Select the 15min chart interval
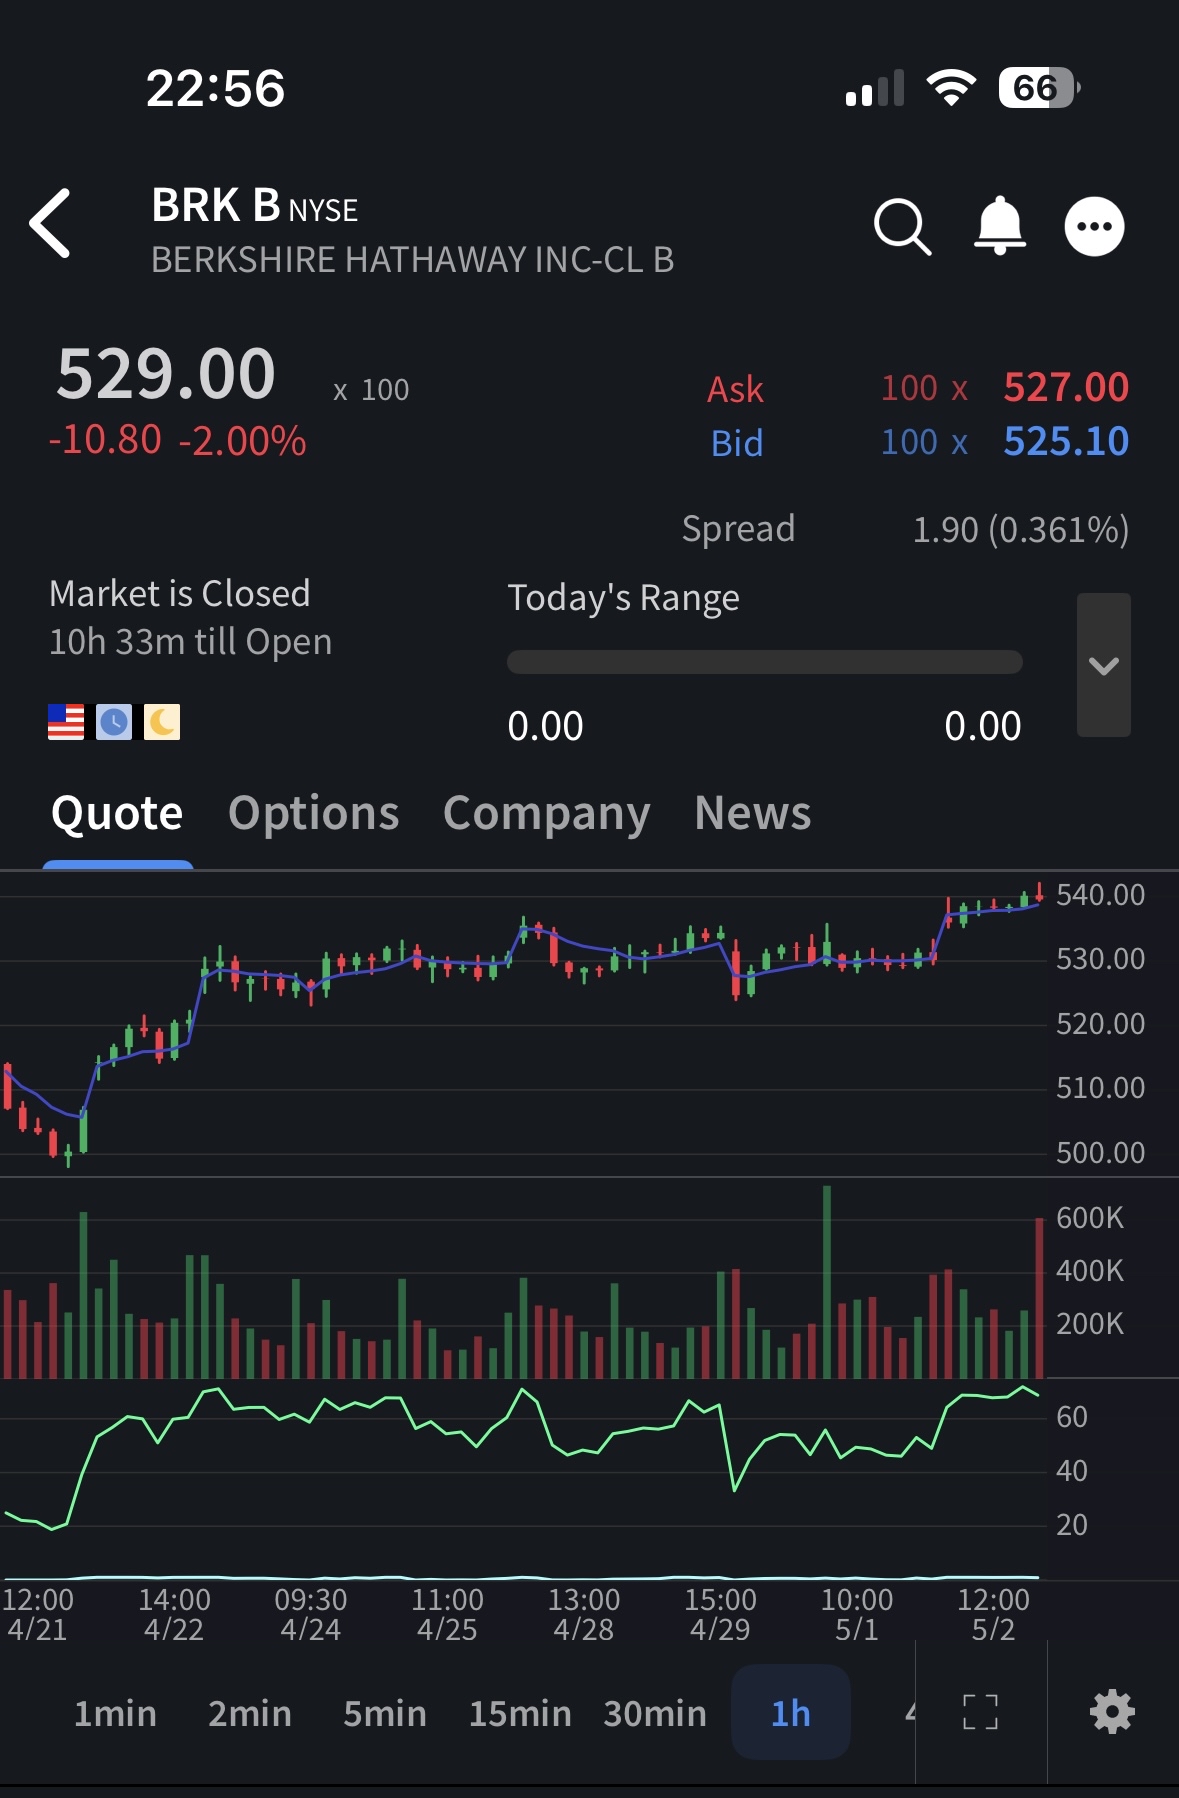This screenshot has height=1798, width=1179. [x=520, y=1713]
